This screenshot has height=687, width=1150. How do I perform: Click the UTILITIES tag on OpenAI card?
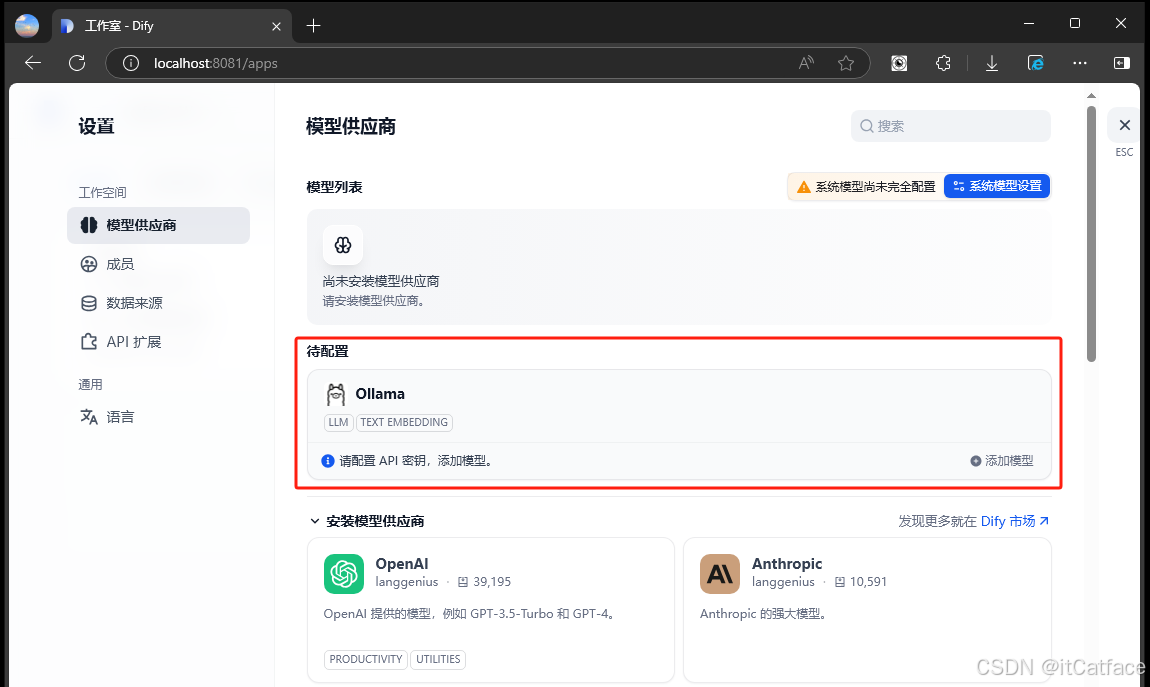click(438, 659)
